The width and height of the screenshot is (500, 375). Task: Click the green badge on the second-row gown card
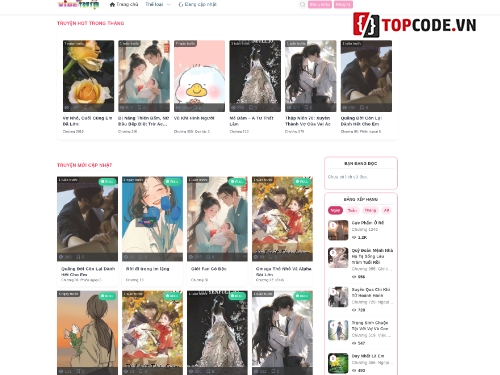tap(238, 296)
